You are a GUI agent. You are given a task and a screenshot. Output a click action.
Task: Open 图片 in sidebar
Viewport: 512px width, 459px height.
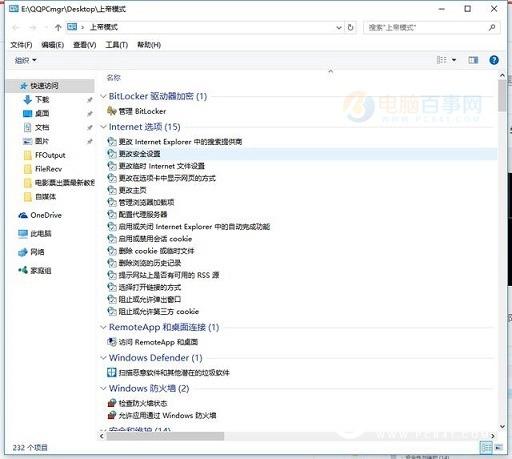pyautogui.click(x=42, y=141)
